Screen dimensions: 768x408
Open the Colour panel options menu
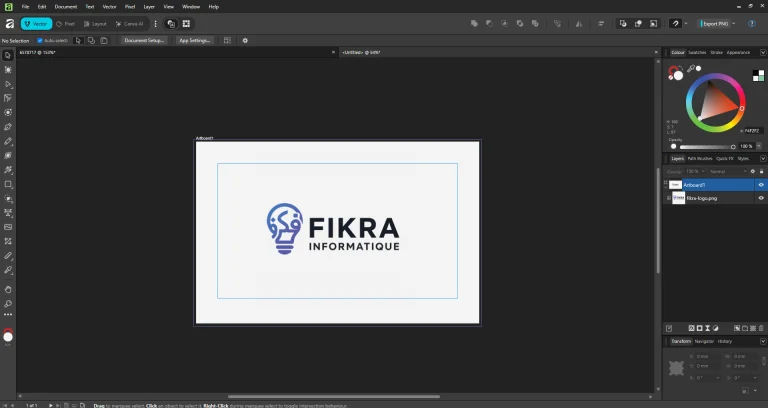[763, 52]
